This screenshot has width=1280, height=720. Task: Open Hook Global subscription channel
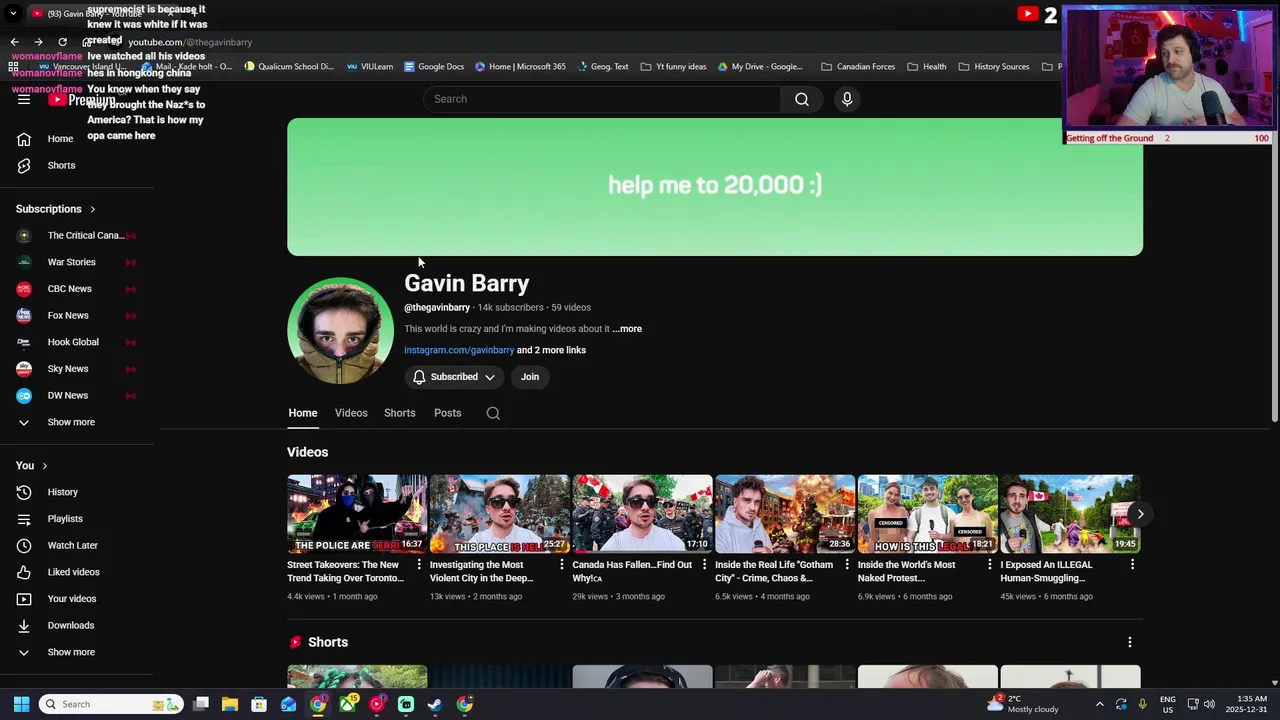pyautogui.click(x=78, y=342)
